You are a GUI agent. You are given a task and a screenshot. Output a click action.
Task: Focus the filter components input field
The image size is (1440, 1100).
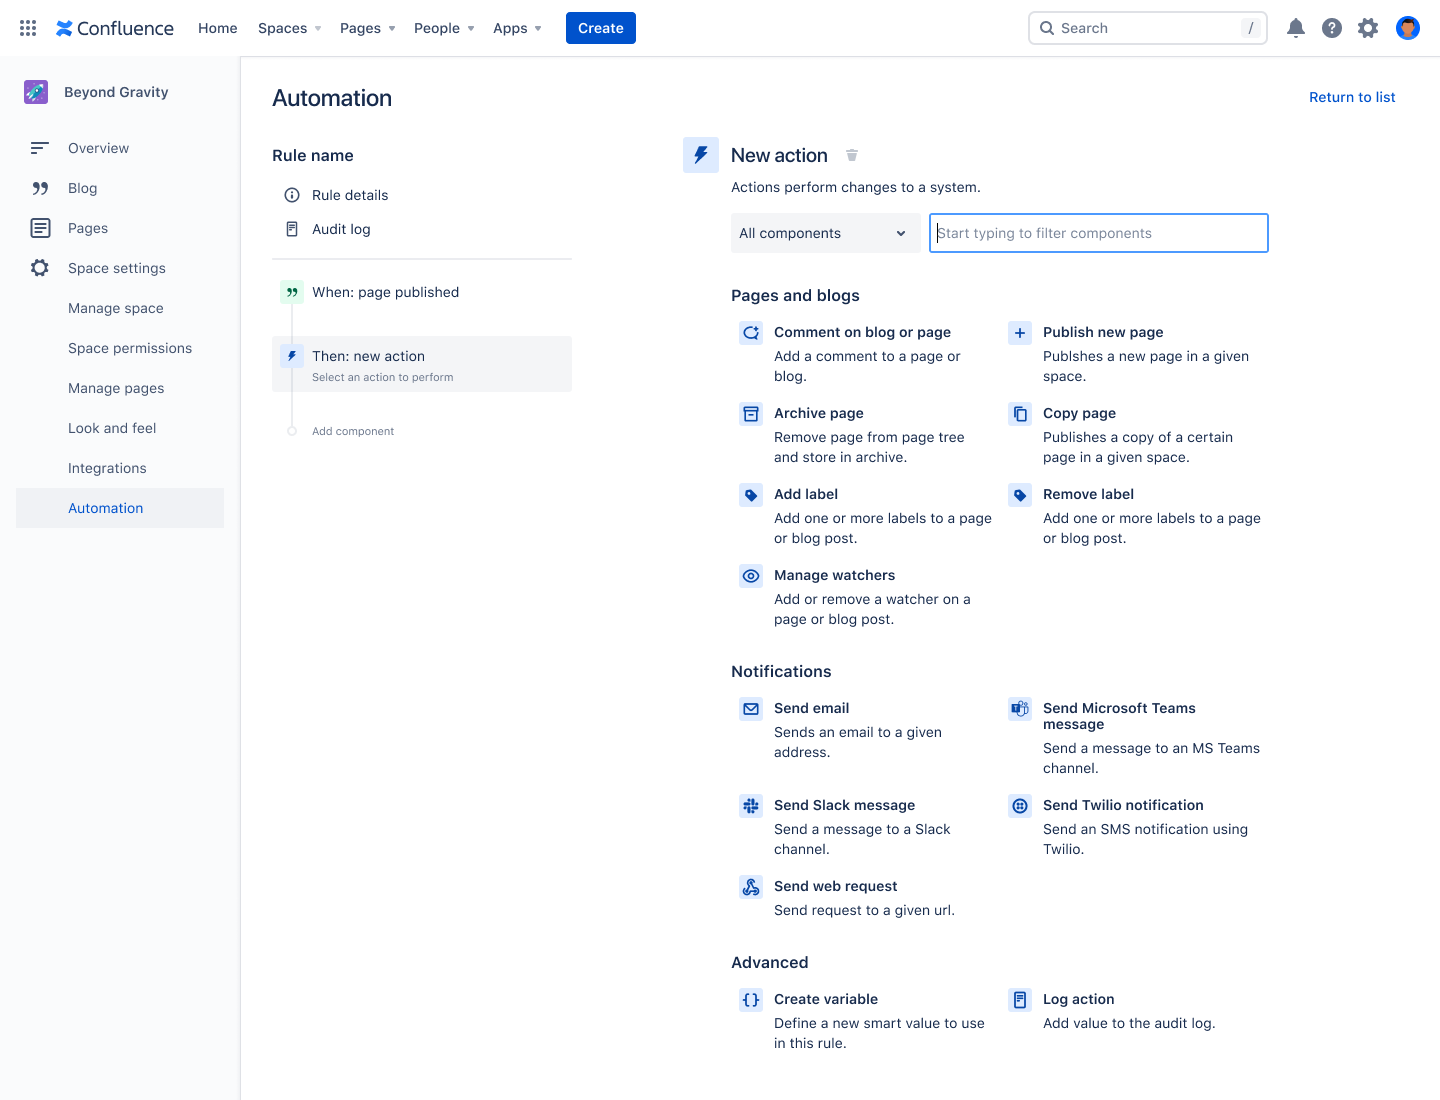(x=1098, y=232)
